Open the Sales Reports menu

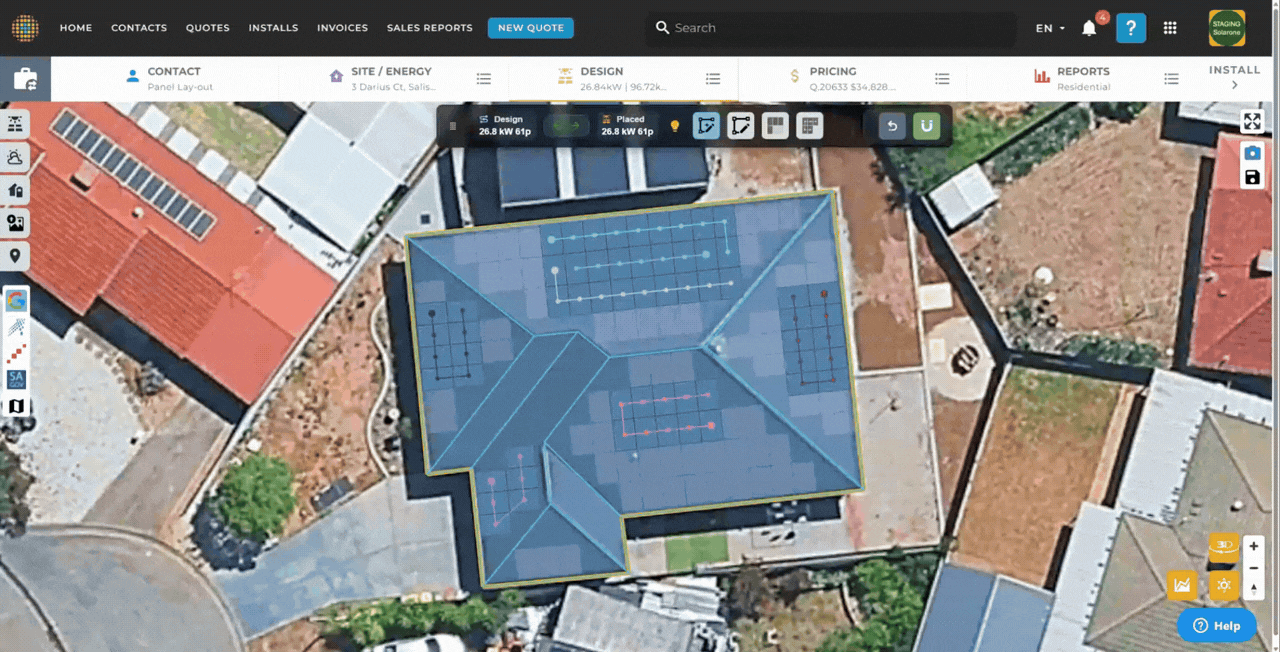(429, 28)
